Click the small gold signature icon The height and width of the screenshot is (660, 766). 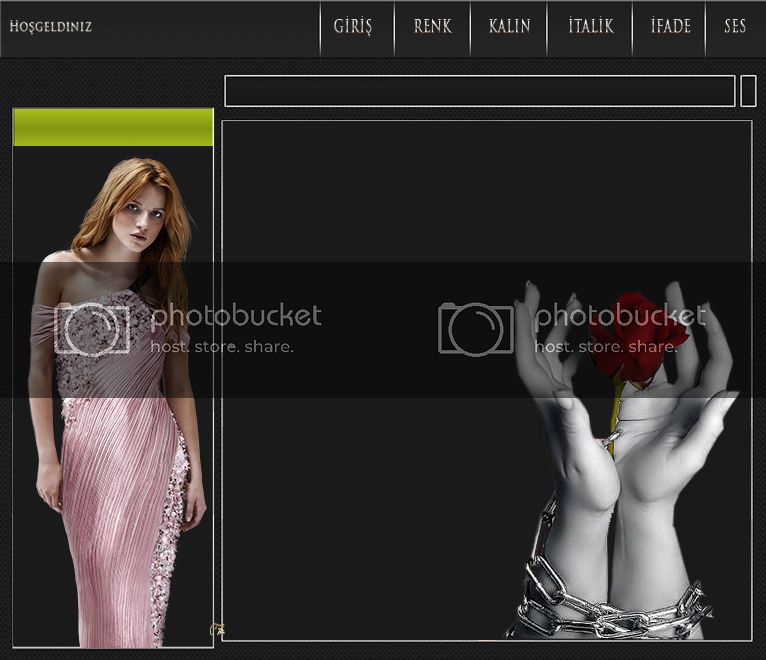pyautogui.click(x=217, y=630)
